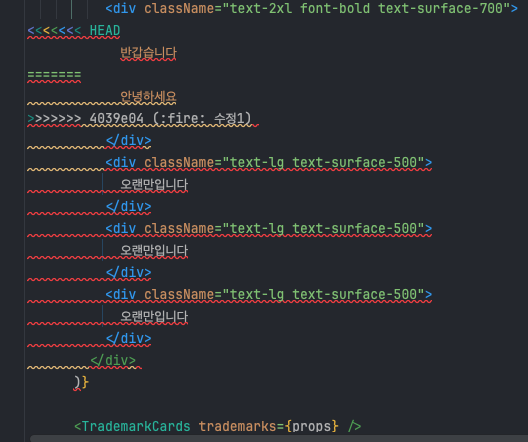Click the horizontal scrollbar at bottom
The height and width of the screenshot is (442, 528).
click(279, 439)
